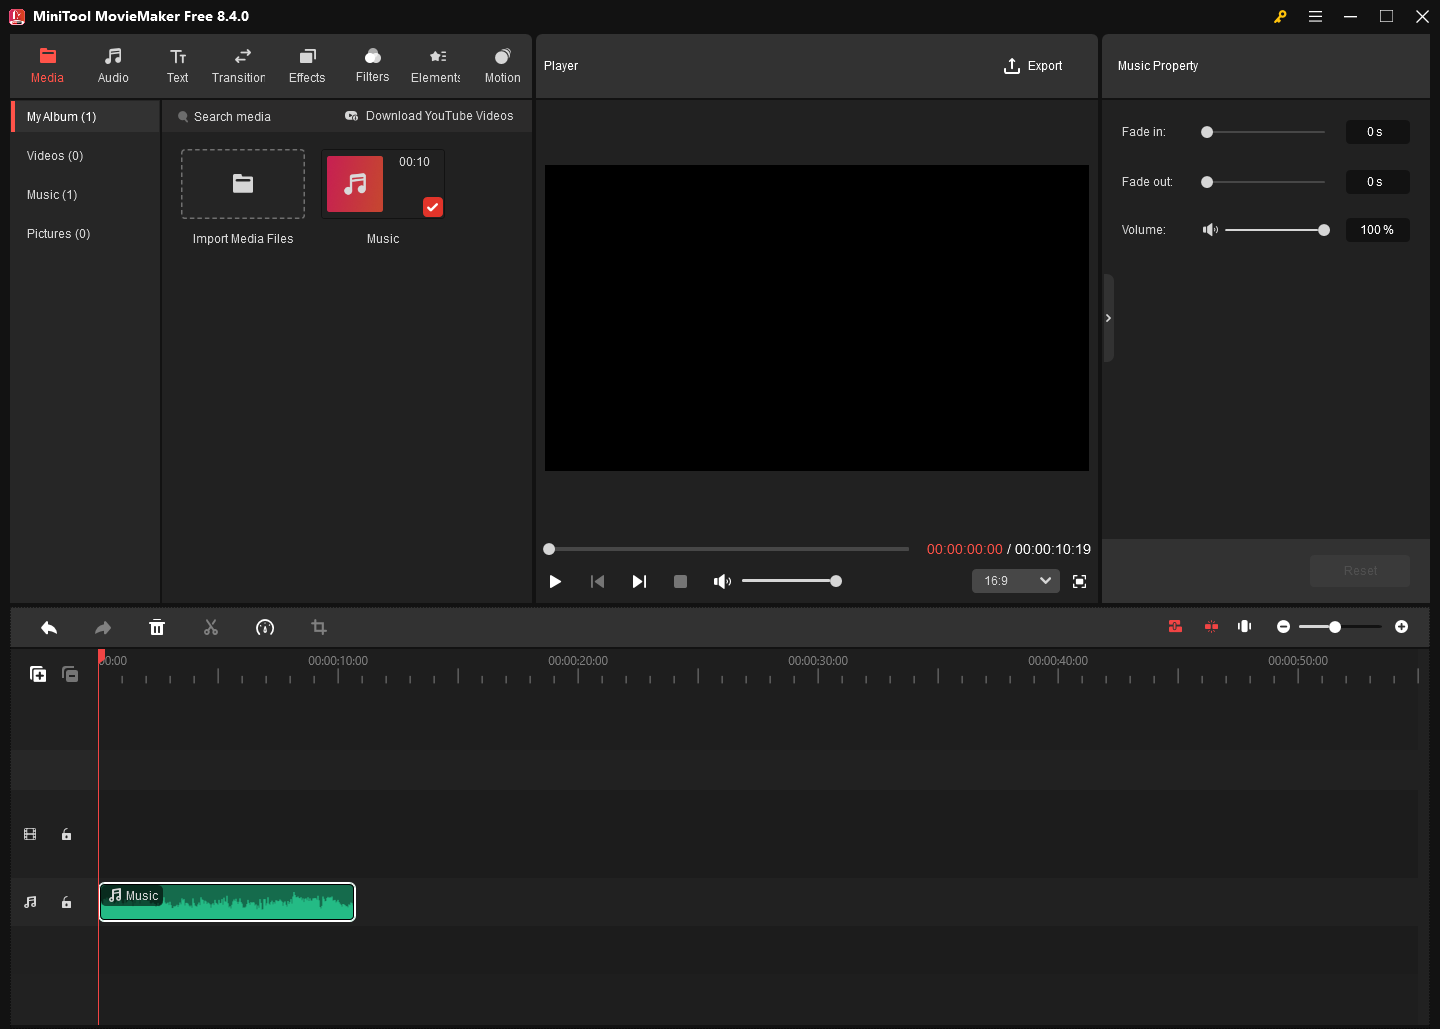
Task: Collapse the Music Property panel with the chevron
Action: pos(1108,317)
